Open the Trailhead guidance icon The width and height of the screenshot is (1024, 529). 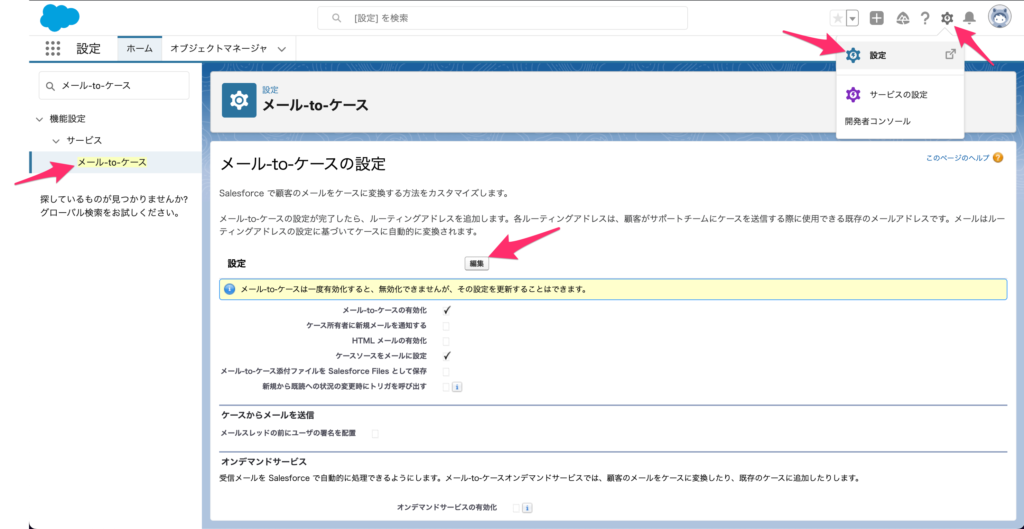(901, 18)
